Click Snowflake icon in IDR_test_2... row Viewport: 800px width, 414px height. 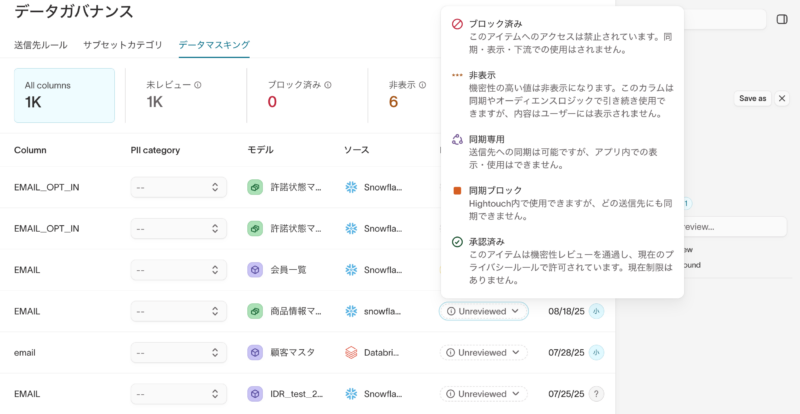[x=351, y=394]
